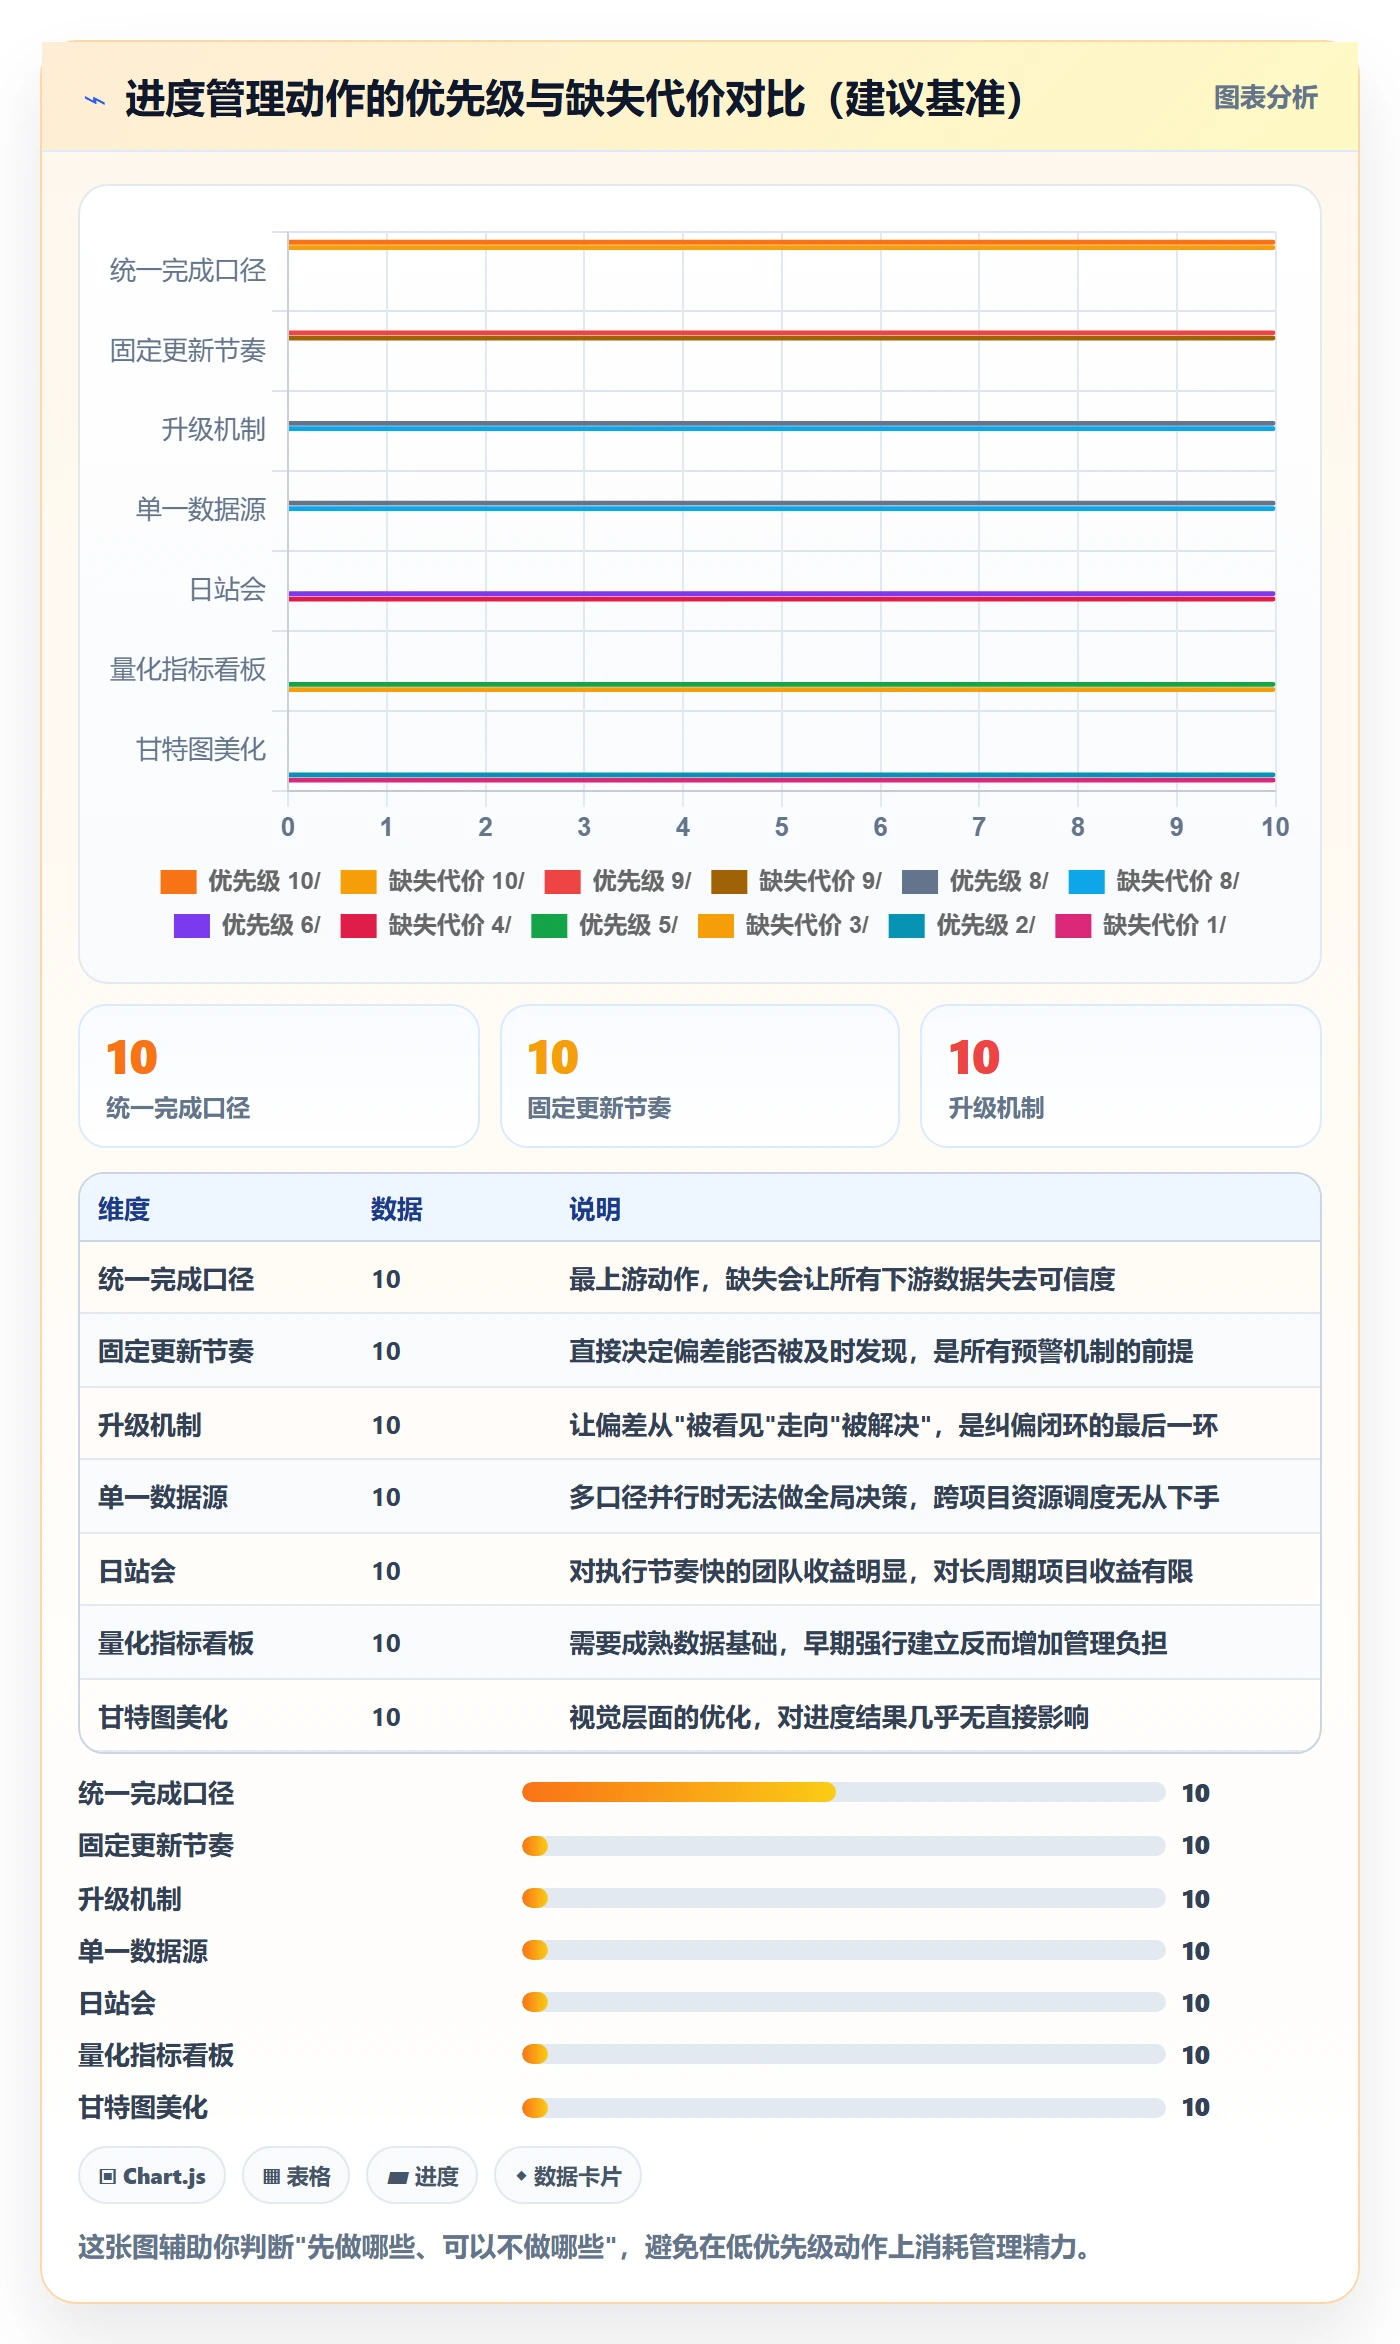Click the 统一完成口径 progress bar
Screen dimensions: 1400x2344
click(843, 1792)
